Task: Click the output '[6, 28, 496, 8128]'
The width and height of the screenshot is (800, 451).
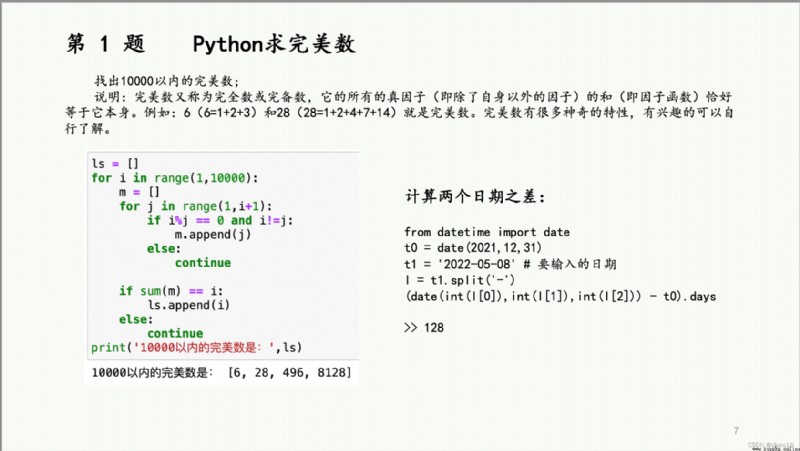Action: [290, 372]
